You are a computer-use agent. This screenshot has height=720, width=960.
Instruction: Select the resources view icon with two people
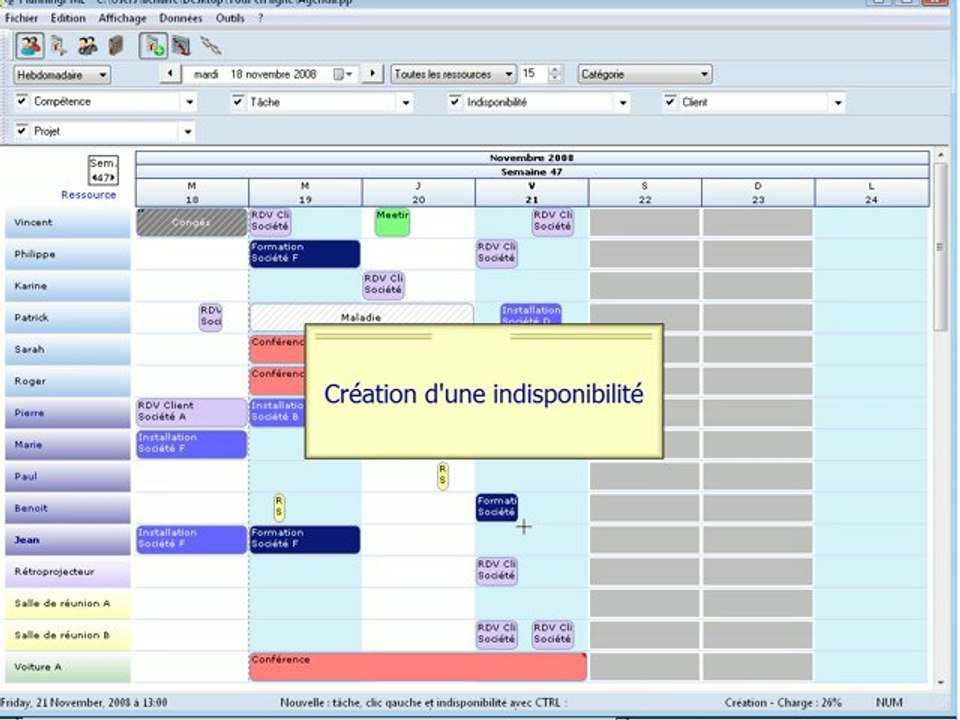29,46
